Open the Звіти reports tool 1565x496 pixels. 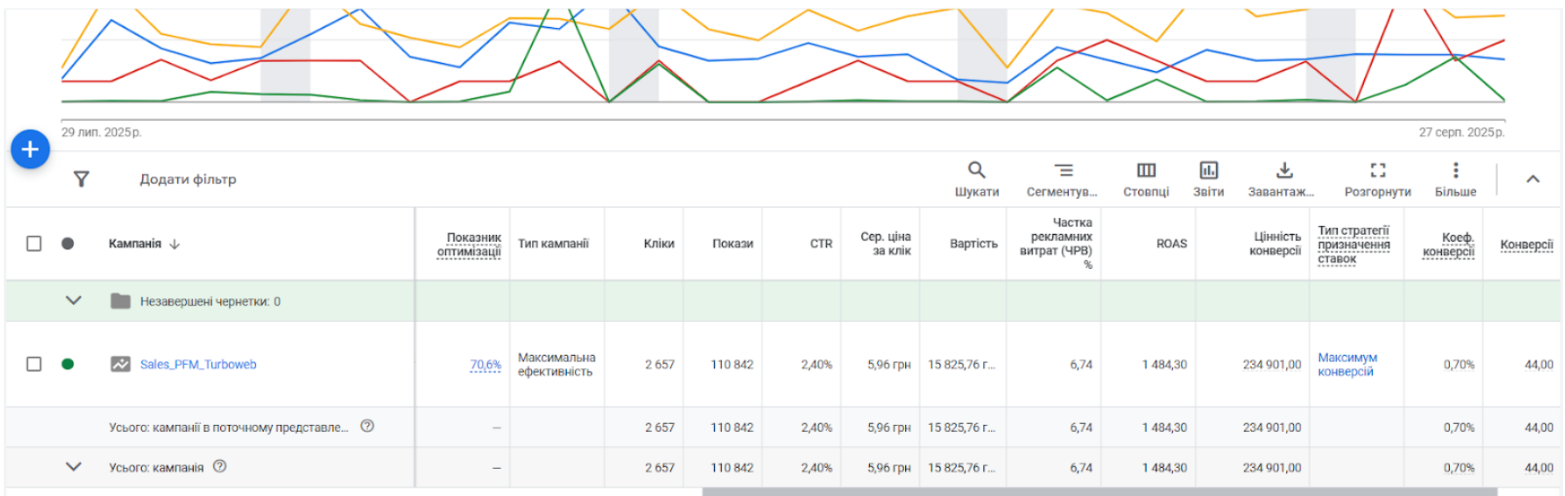coord(1208,178)
